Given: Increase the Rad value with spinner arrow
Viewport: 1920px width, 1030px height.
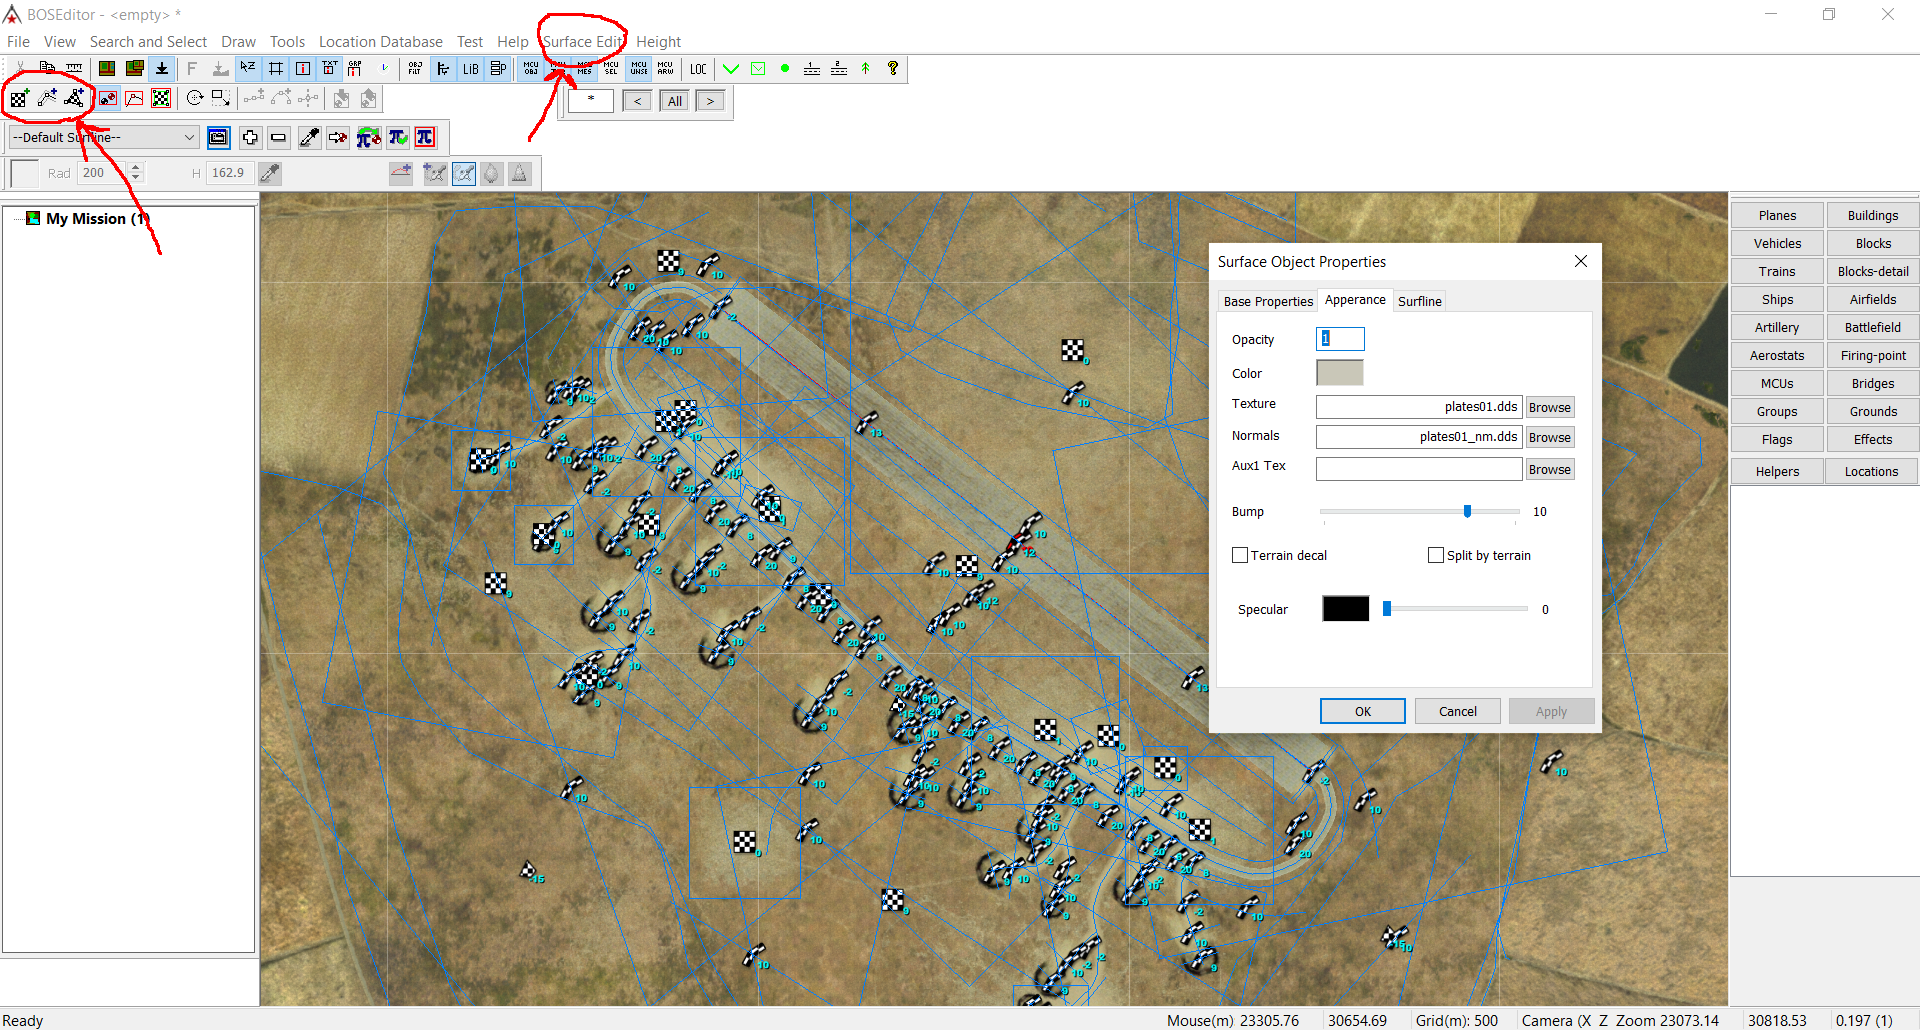Looking at the screenshot, I should [x=136, y=167].
